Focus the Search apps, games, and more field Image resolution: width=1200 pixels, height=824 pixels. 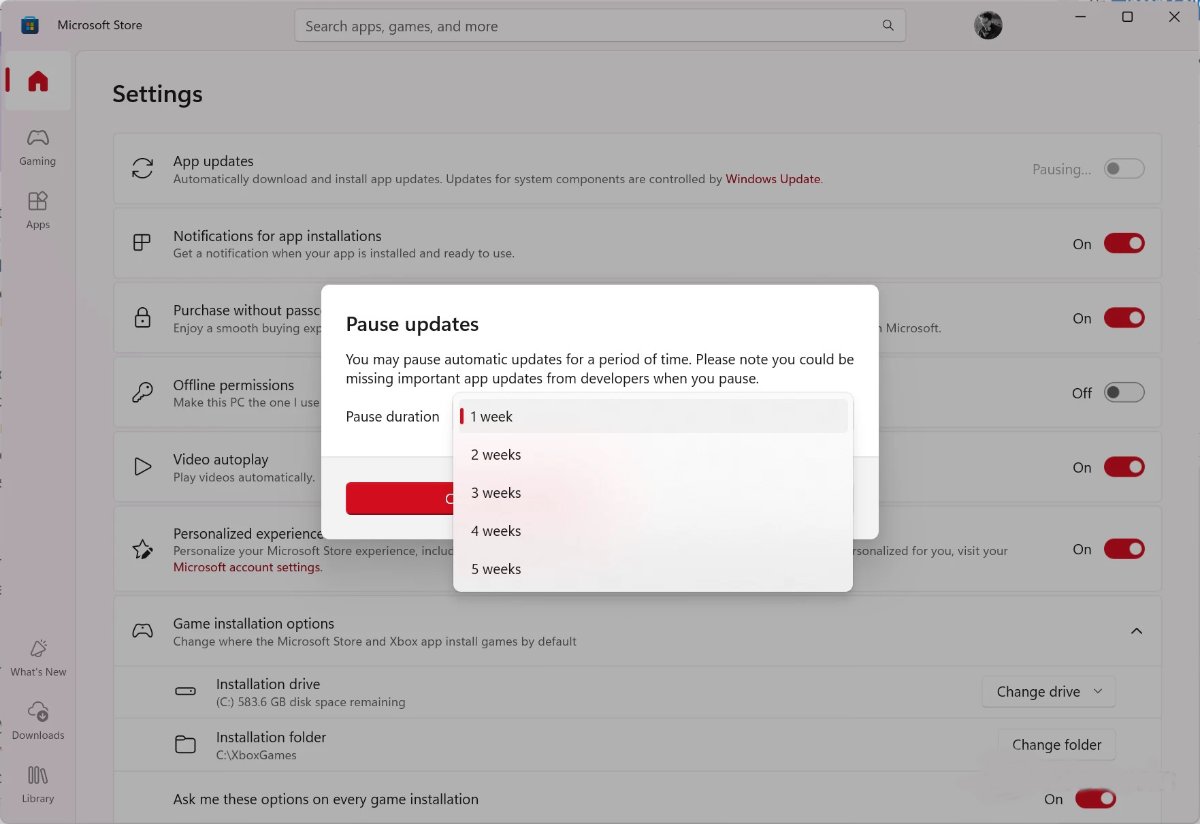600,26
